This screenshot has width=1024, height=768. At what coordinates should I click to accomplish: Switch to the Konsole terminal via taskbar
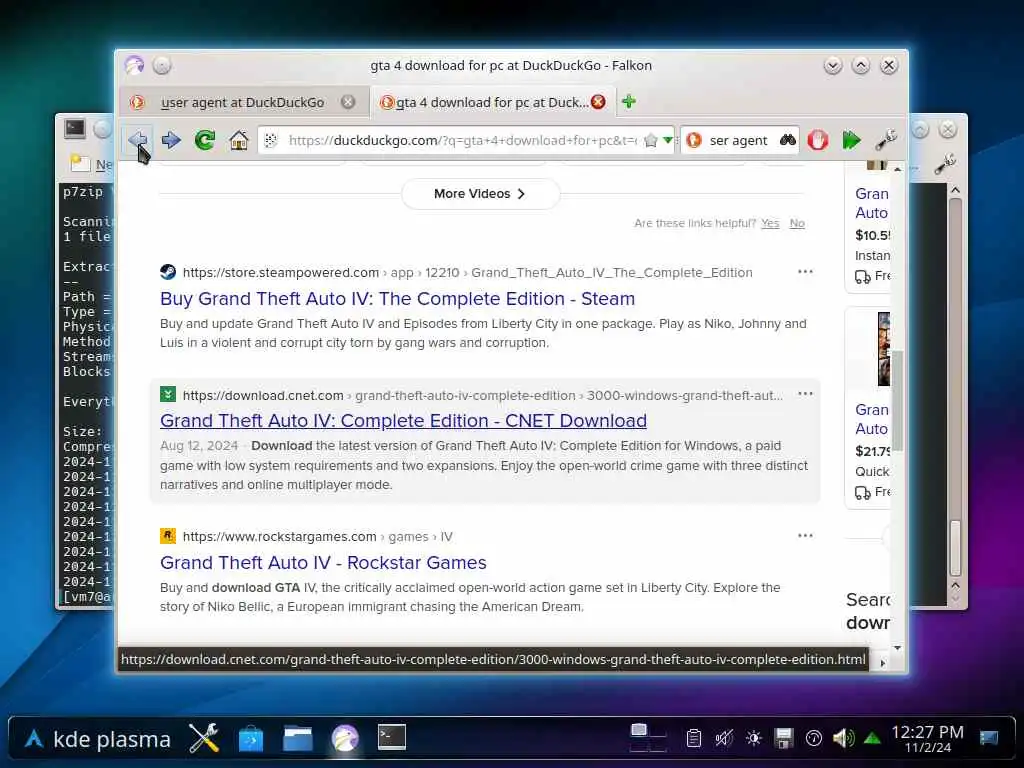click(x=392, y=737)
